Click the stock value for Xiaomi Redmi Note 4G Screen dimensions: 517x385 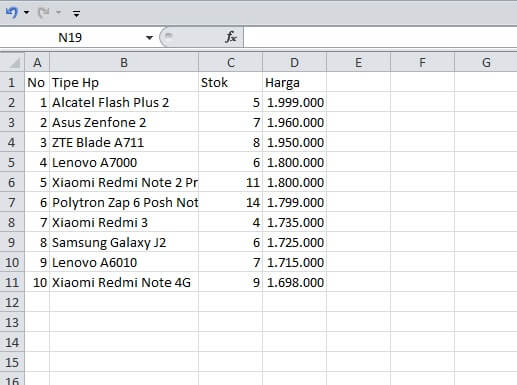pyautogui.click(x=230, y=282)
